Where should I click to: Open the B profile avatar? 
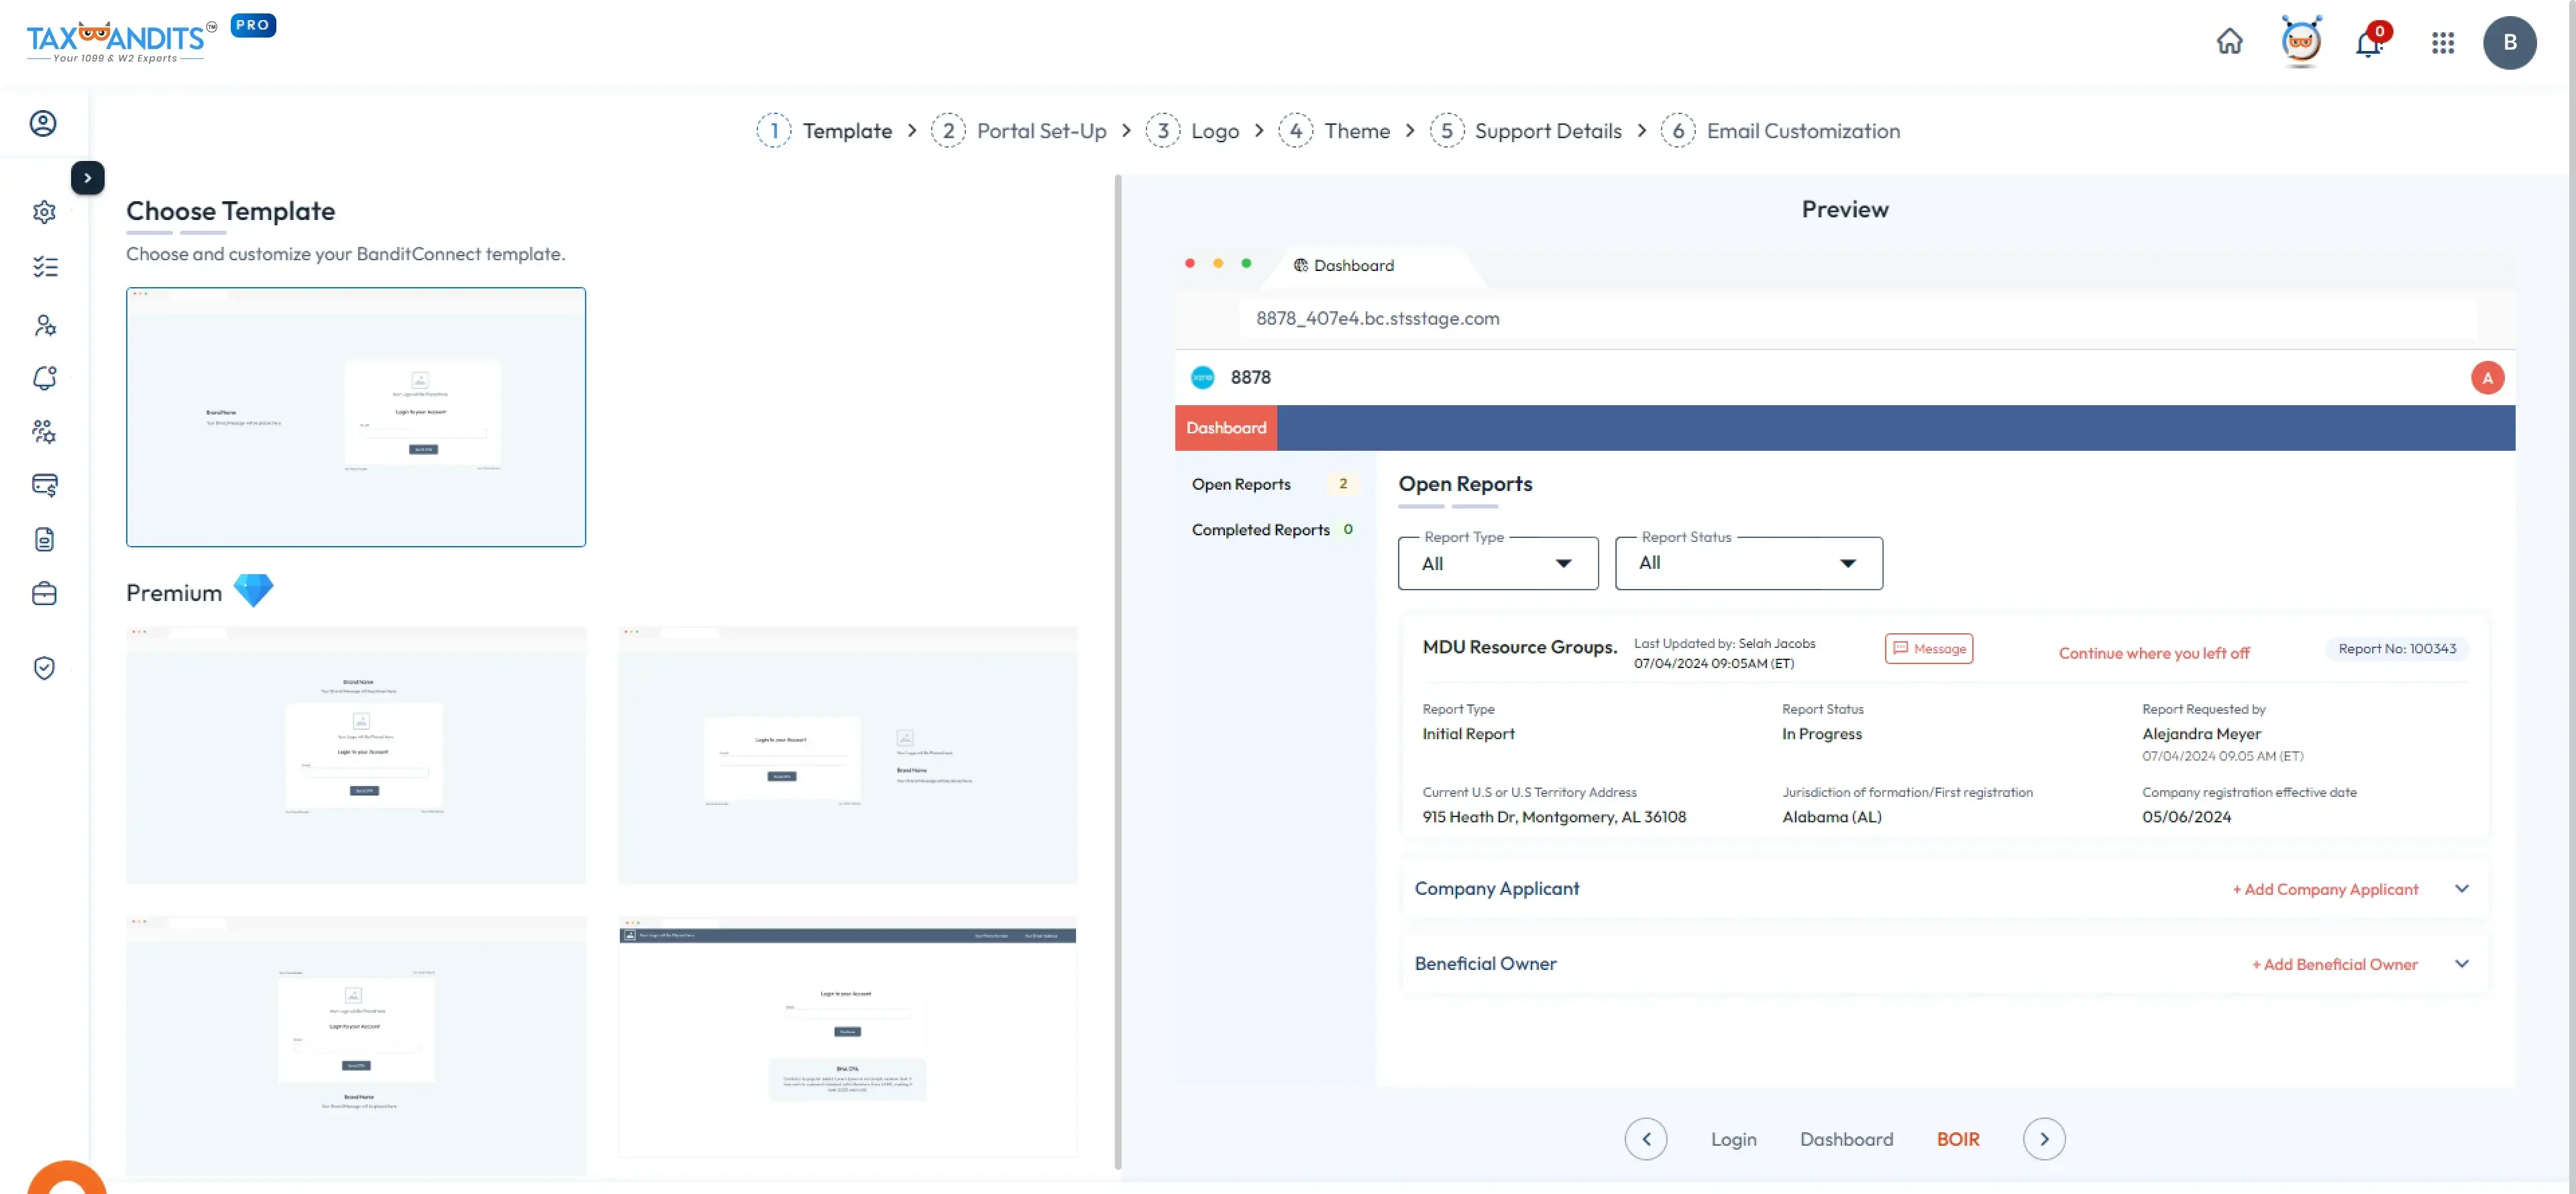coord(2509,43)
